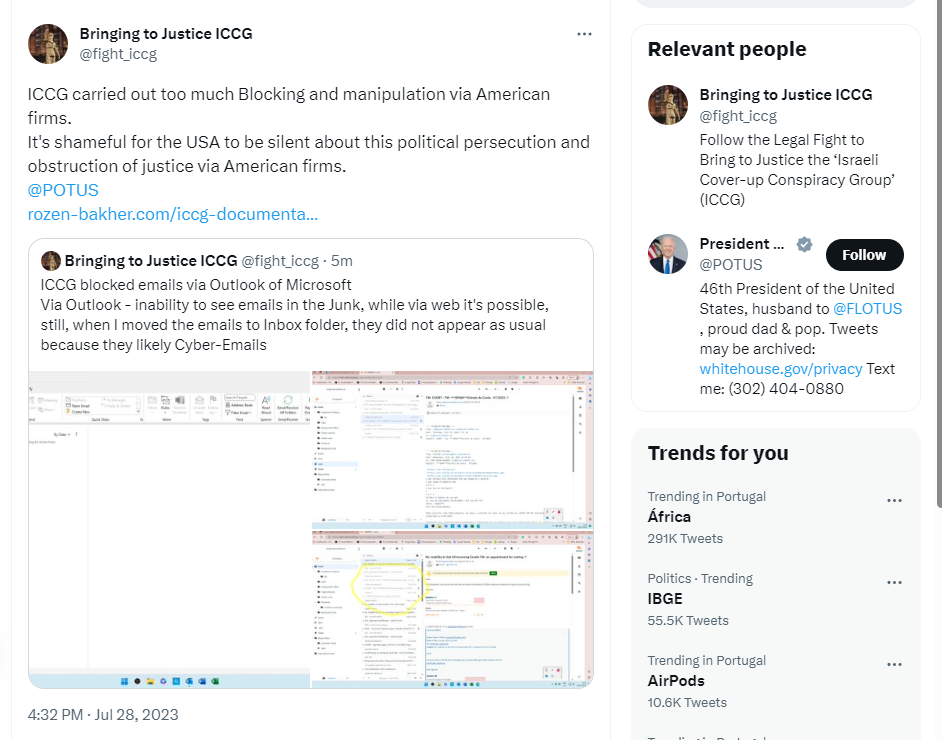
Task: View the bottom-right screenshot with yellow circle
Action: (452, 610)
